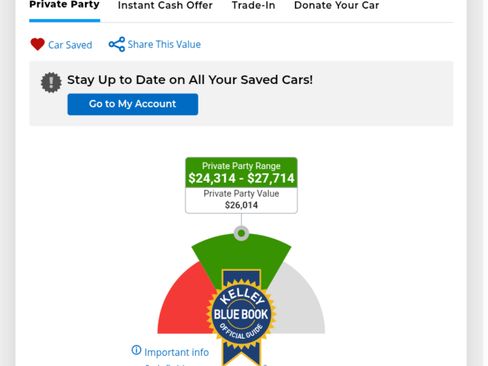Click the share network icon
Viewport: 488px width, 366px height.
[117, 44]
